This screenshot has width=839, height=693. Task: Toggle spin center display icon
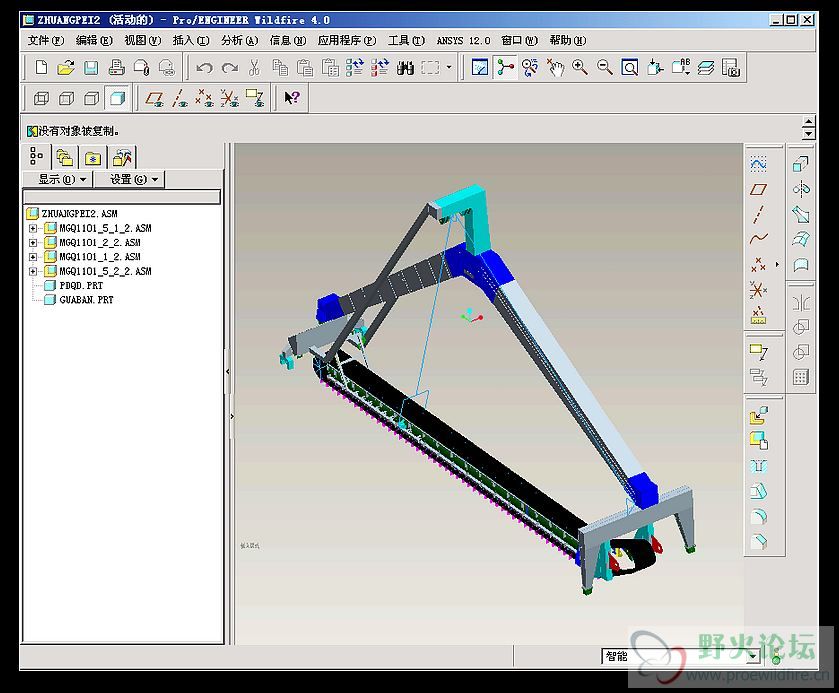click(x=505, y=67)
